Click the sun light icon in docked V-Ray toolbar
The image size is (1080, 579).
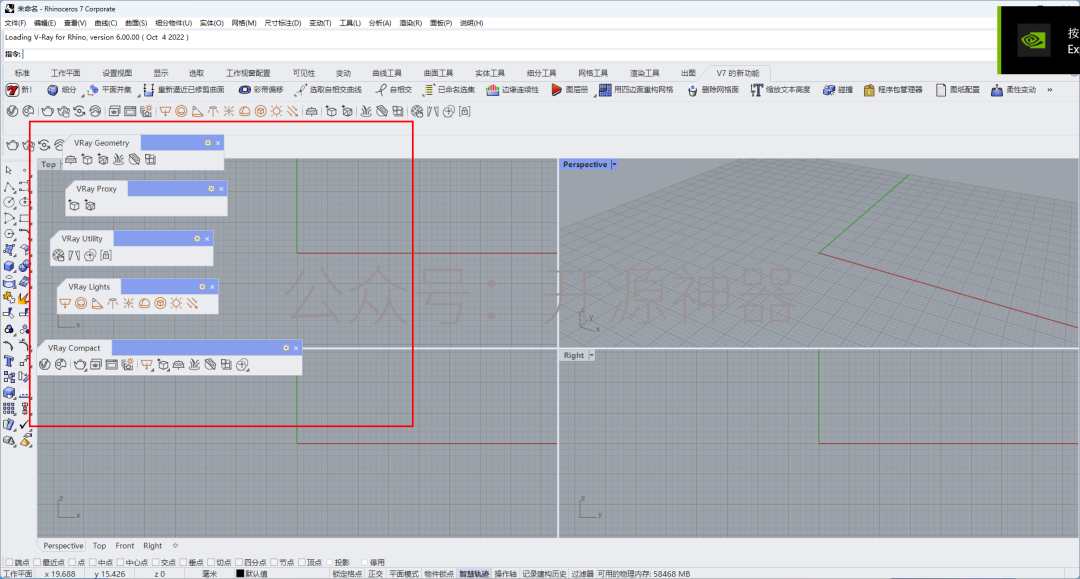pyautogui.click(x=276, y=112)
